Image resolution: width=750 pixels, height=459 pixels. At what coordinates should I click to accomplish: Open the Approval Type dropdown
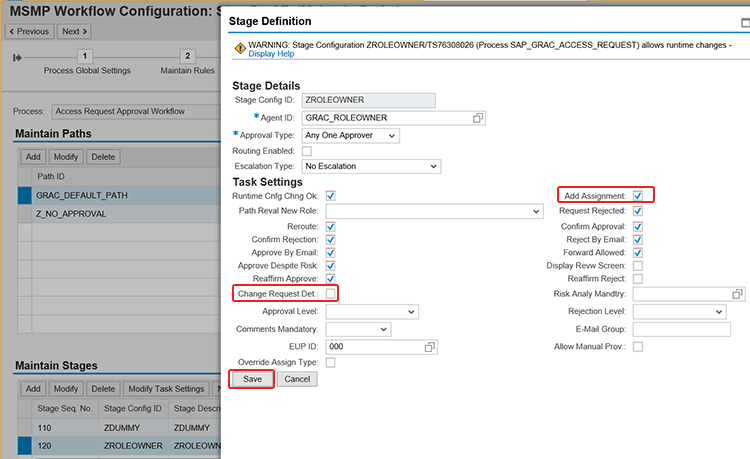point(351,135)
